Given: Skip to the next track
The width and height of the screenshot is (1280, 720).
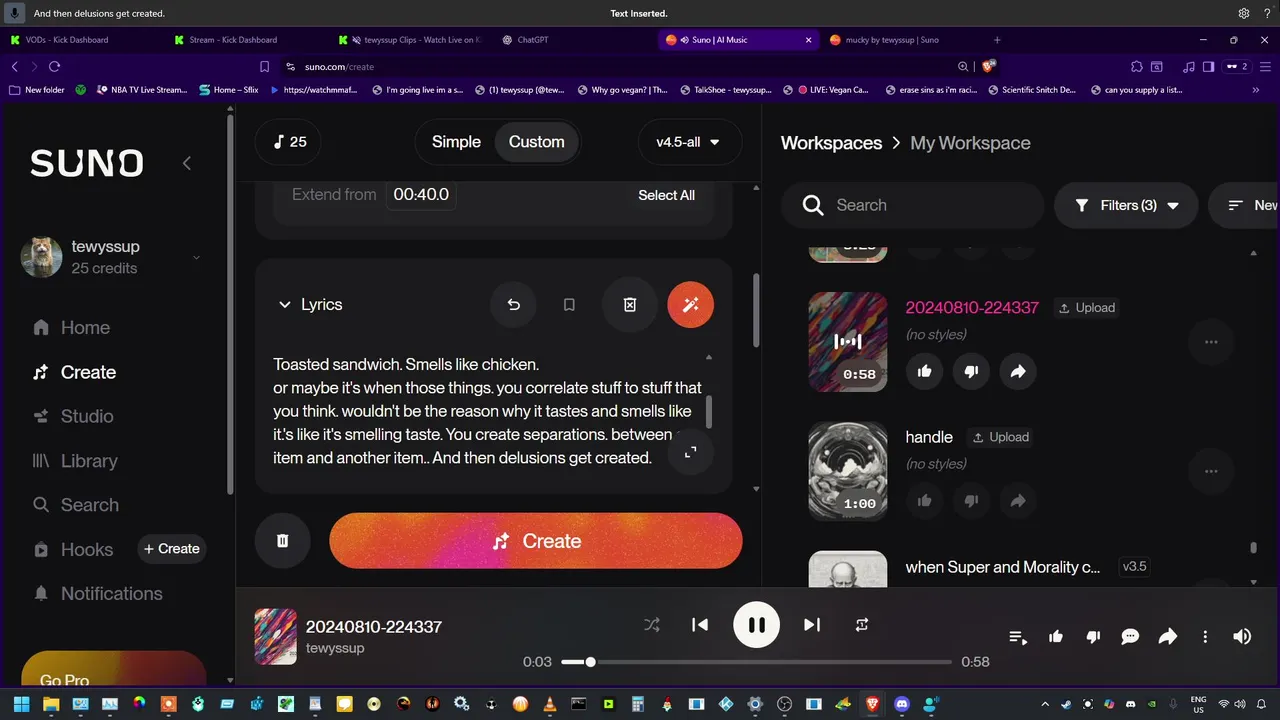Looking at the screenshot, I should click(812, 625).
